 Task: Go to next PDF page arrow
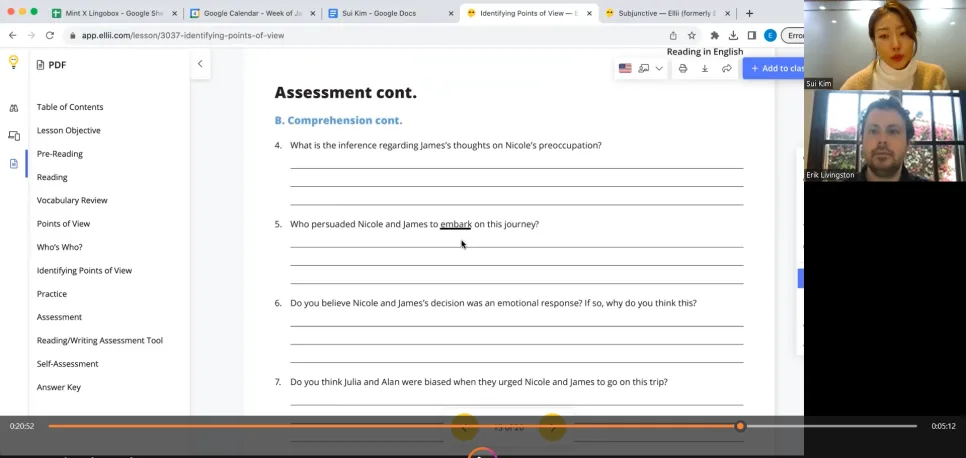pyautogui.click(x=553, y=427)
